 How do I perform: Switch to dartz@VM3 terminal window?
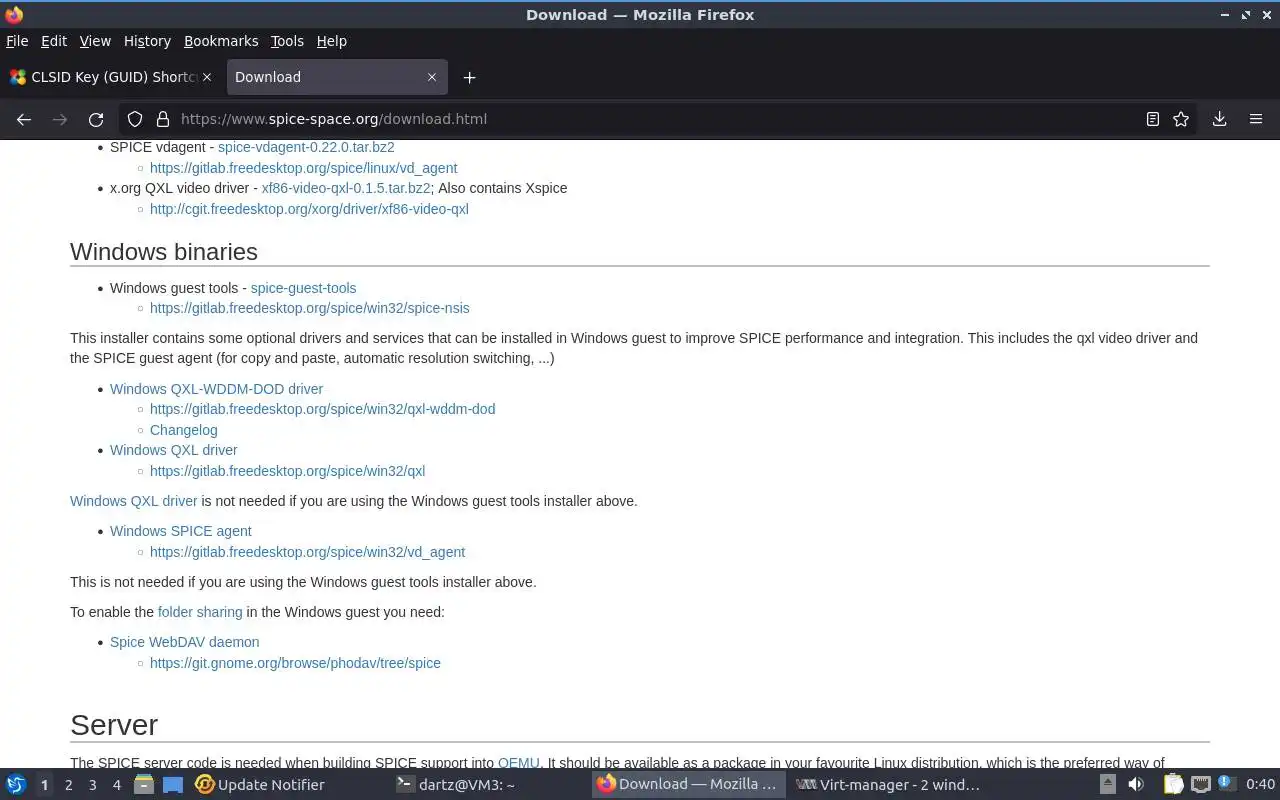tap(455, 785)
